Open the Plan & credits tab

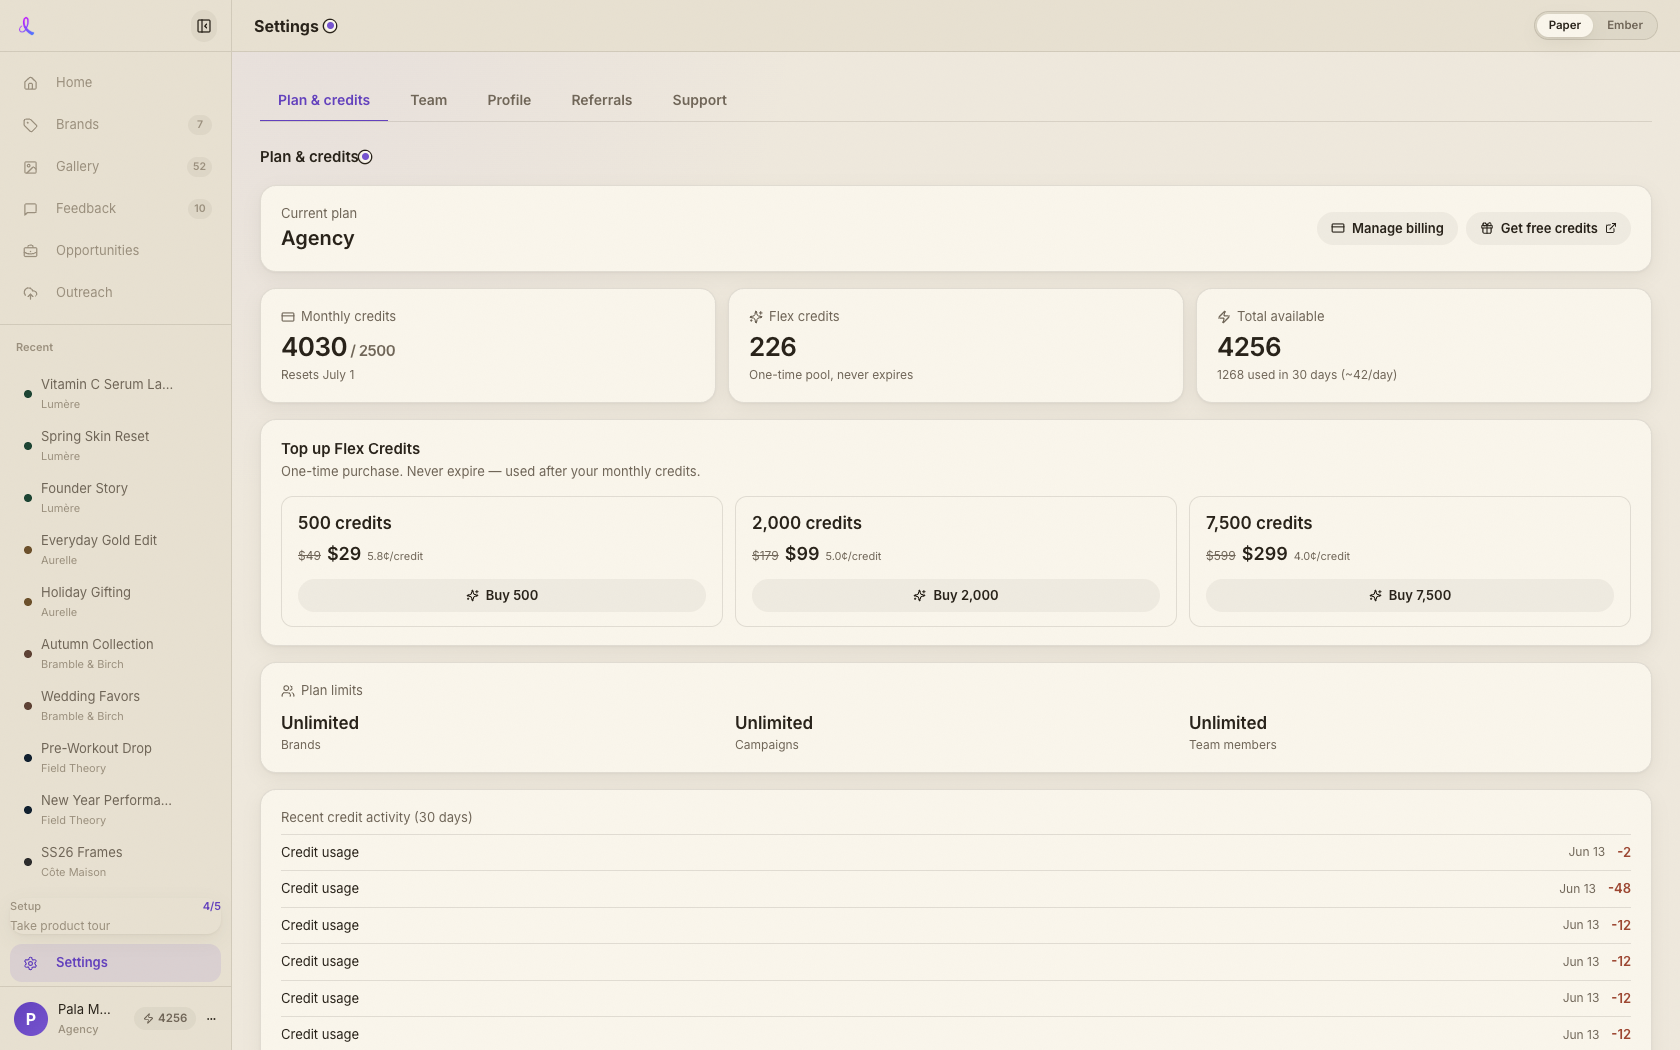coord(324,100)
